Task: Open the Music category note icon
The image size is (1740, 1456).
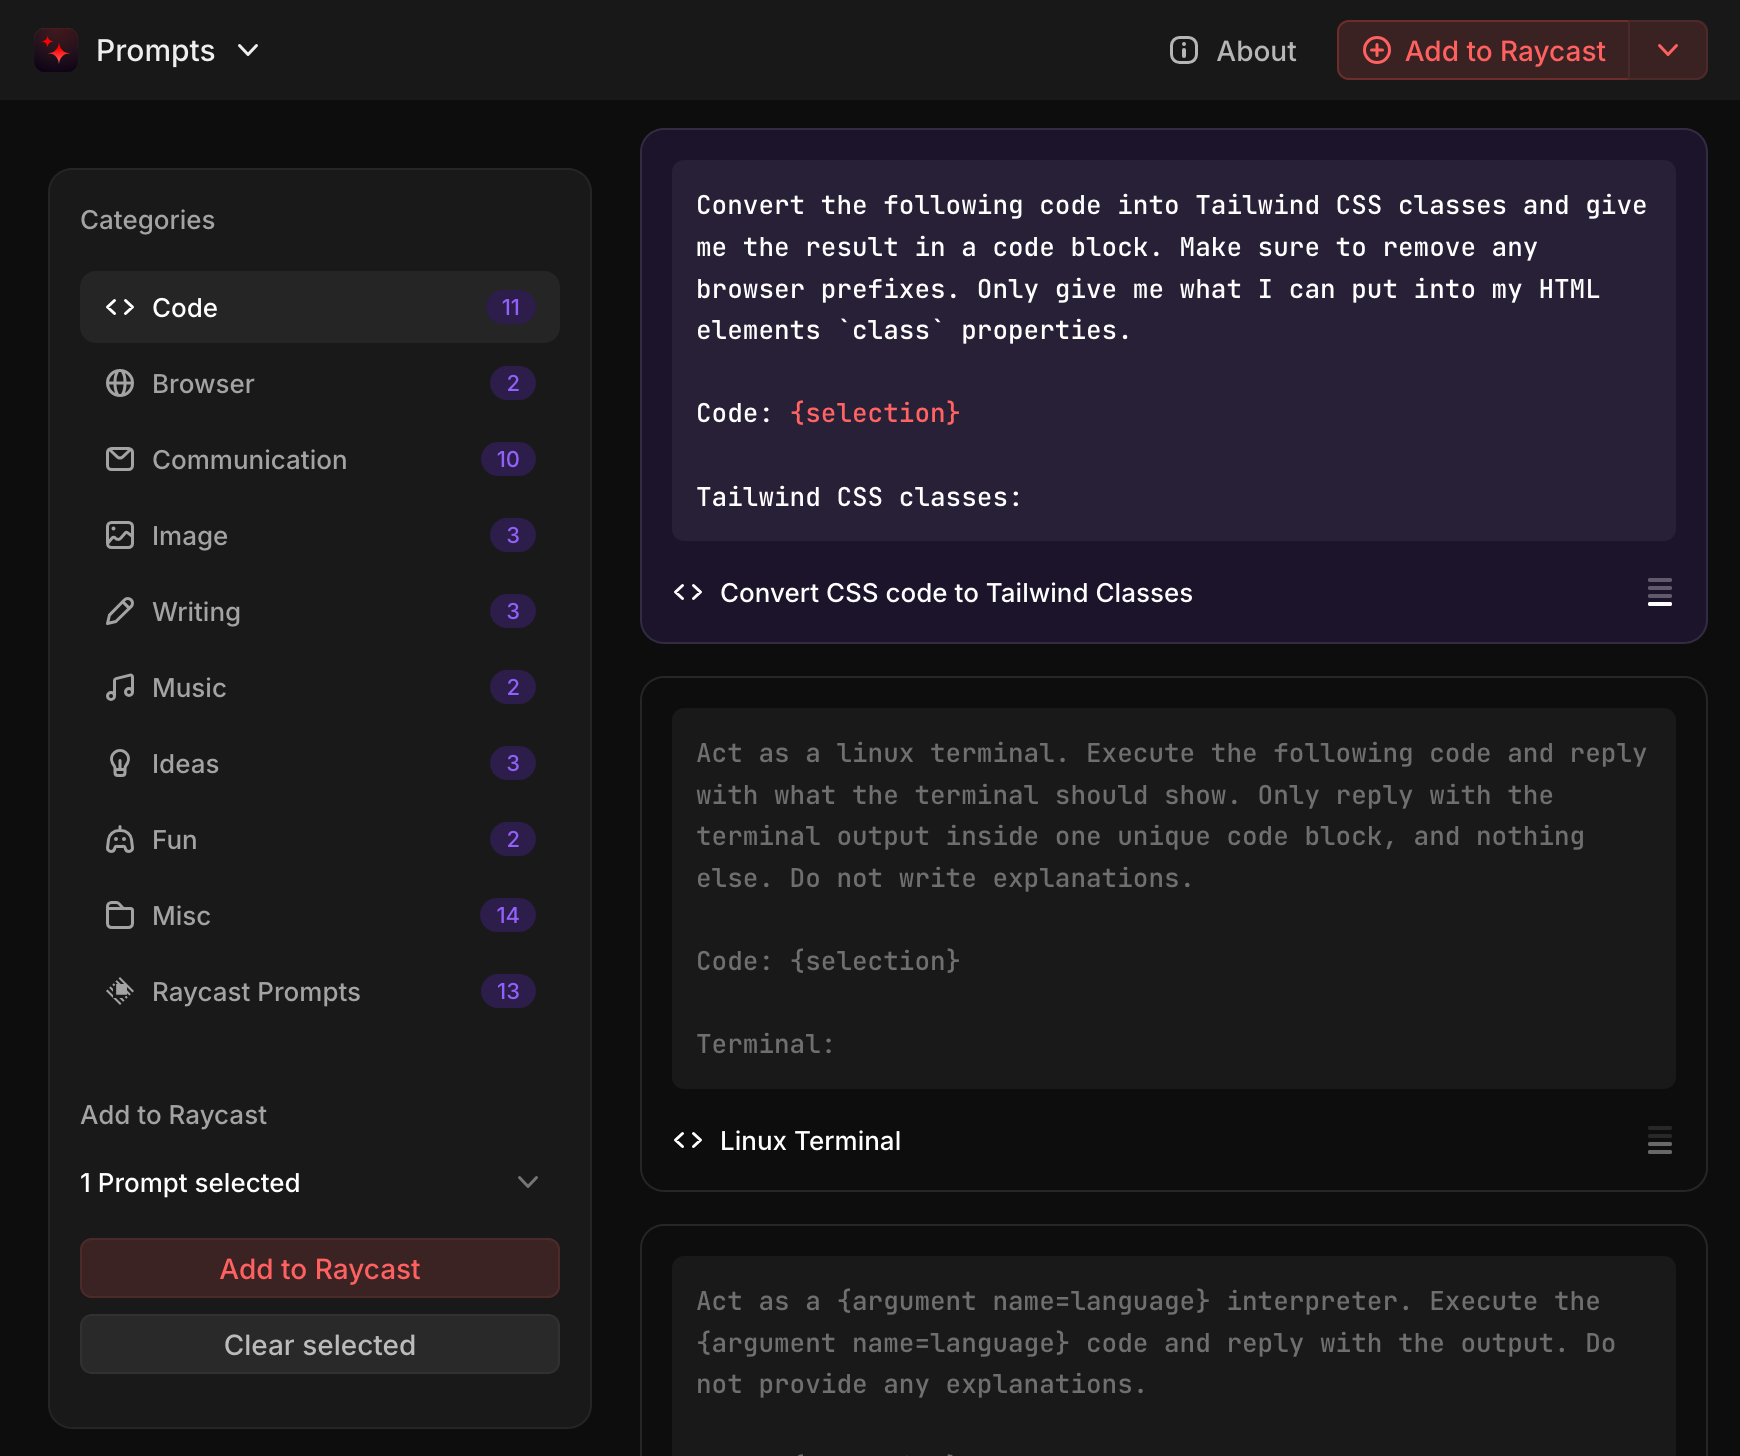Action: coord(120,687)
